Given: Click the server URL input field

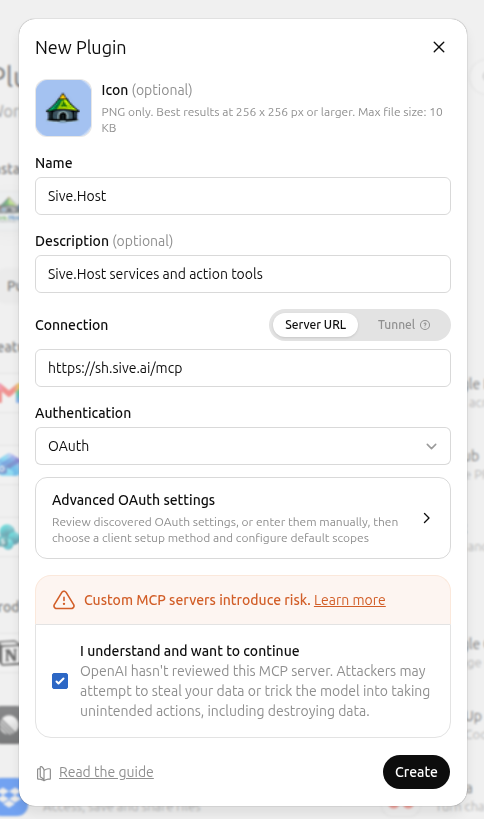Looking at the screenshot, I should [x=243, y=368].
